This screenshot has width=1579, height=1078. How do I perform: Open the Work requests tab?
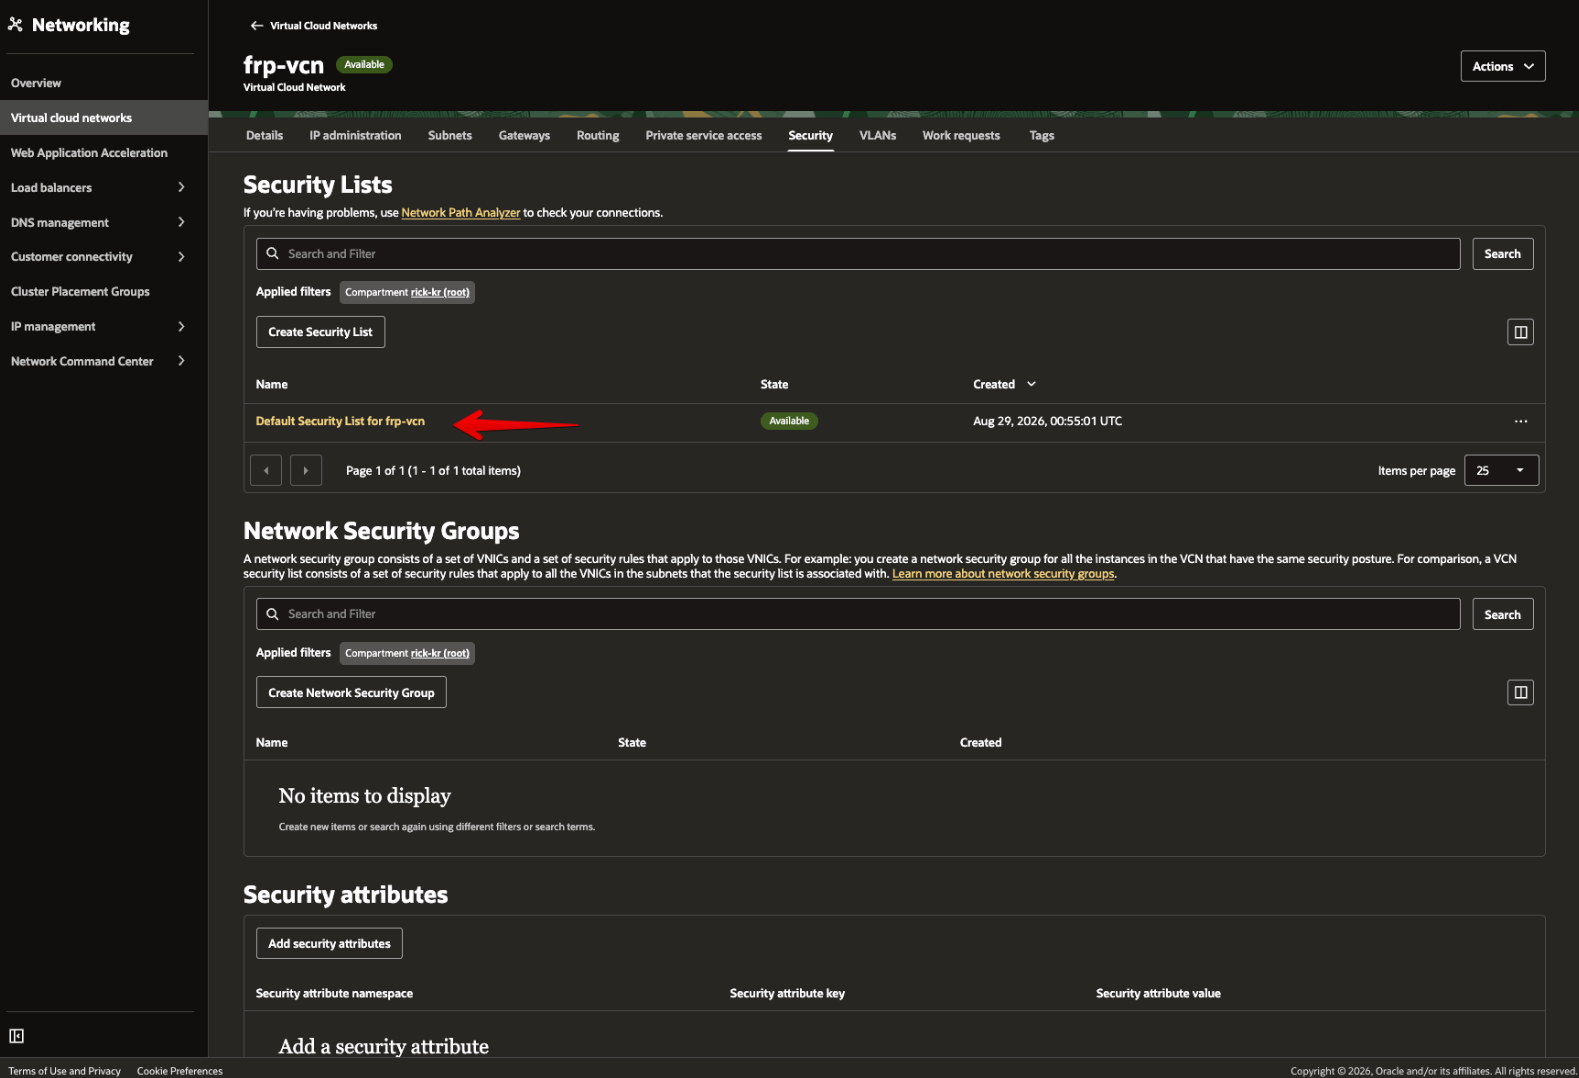pyautogui.click(x=961, y=135)
